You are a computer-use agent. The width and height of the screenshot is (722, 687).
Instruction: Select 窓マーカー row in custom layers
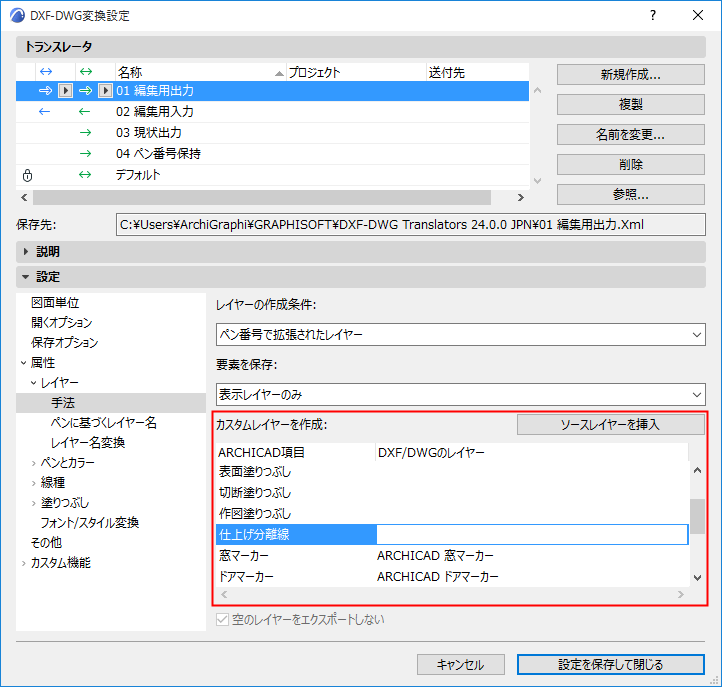(x=452, y=556)
